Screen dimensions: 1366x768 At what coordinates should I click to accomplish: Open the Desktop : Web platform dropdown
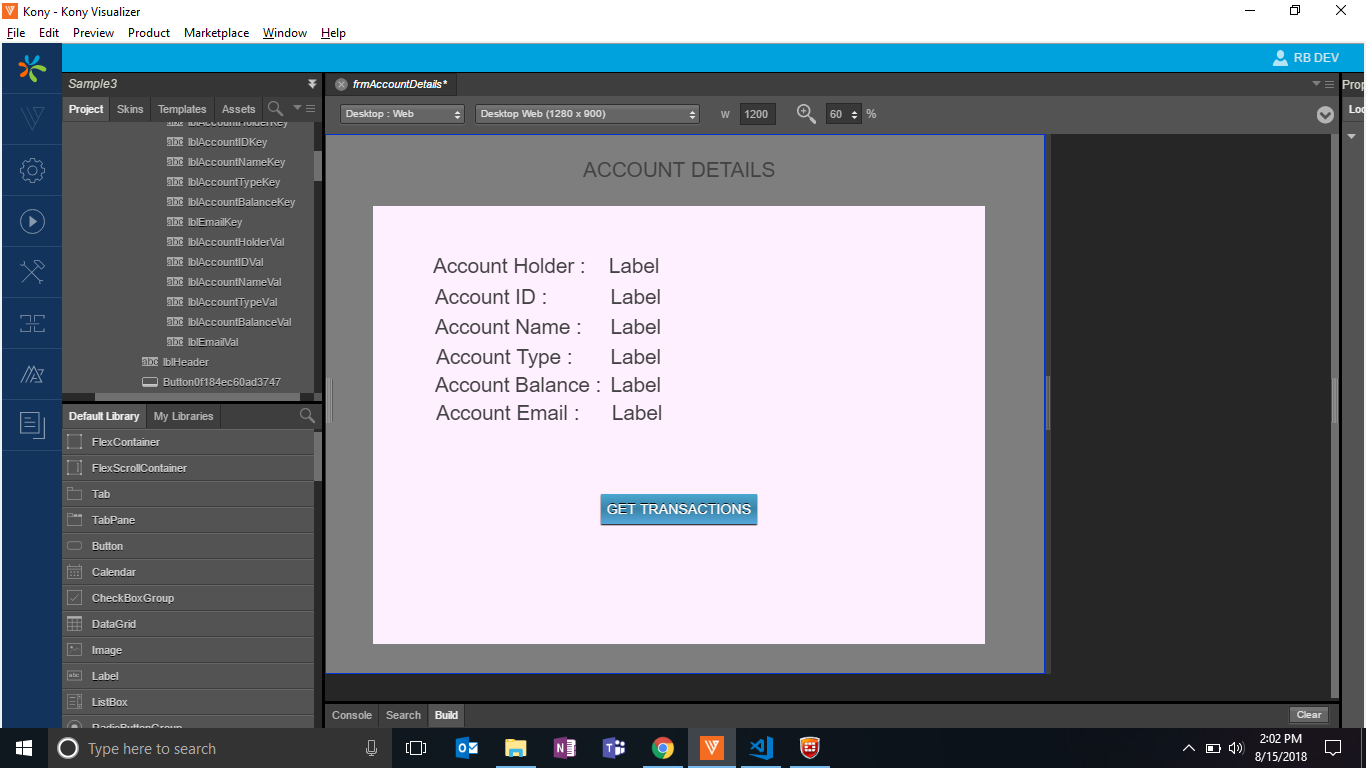coord(402,114)
